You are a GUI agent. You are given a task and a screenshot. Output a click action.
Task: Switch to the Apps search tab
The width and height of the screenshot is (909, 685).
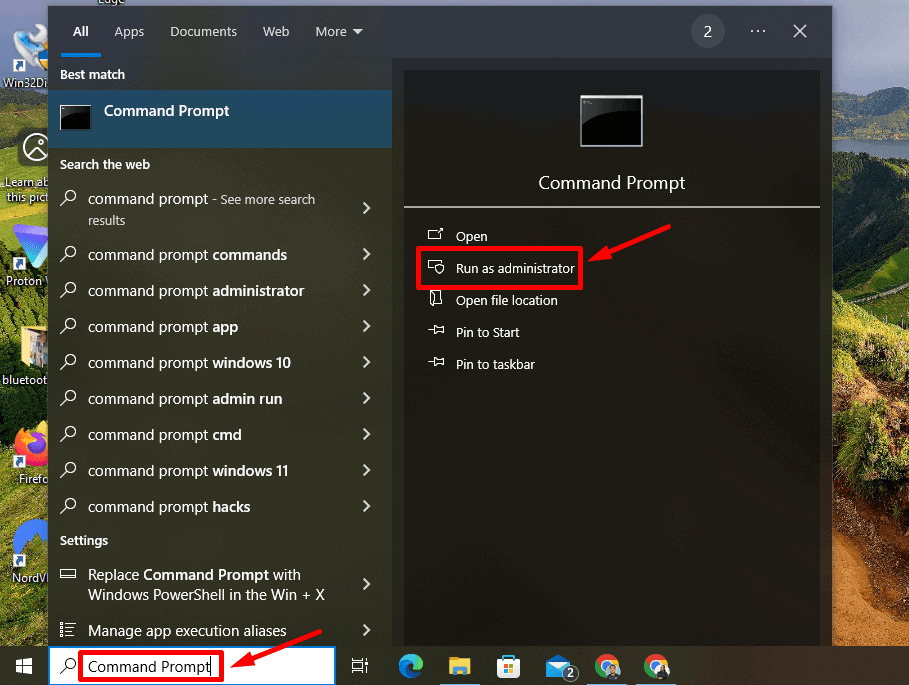click(x=129, y=31)
